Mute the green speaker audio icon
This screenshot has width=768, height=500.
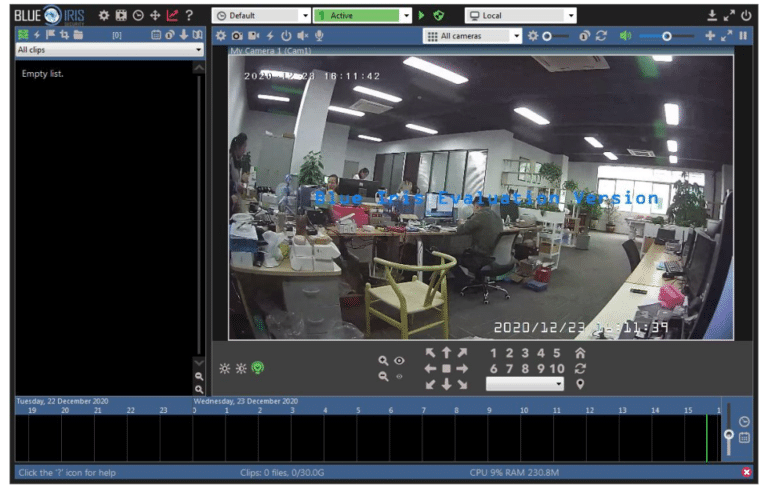click(625, 35)
